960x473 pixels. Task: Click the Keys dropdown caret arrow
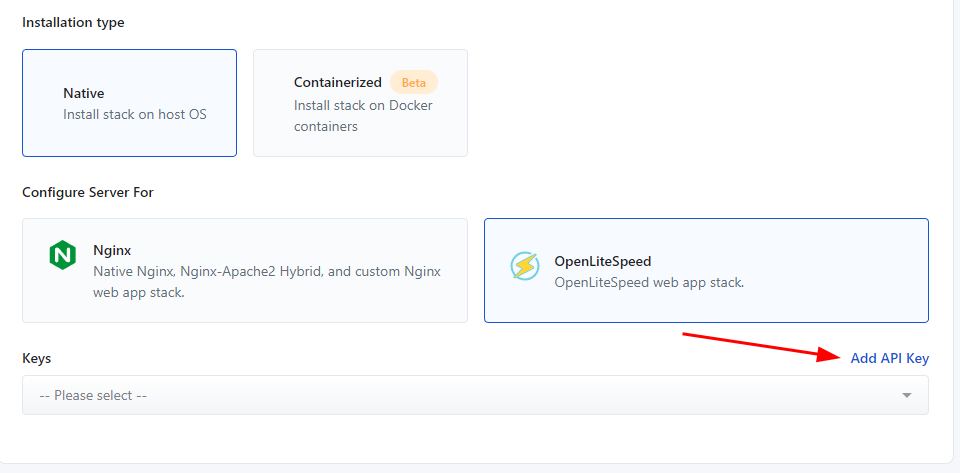pyautogui.click(x=906, y=395)
